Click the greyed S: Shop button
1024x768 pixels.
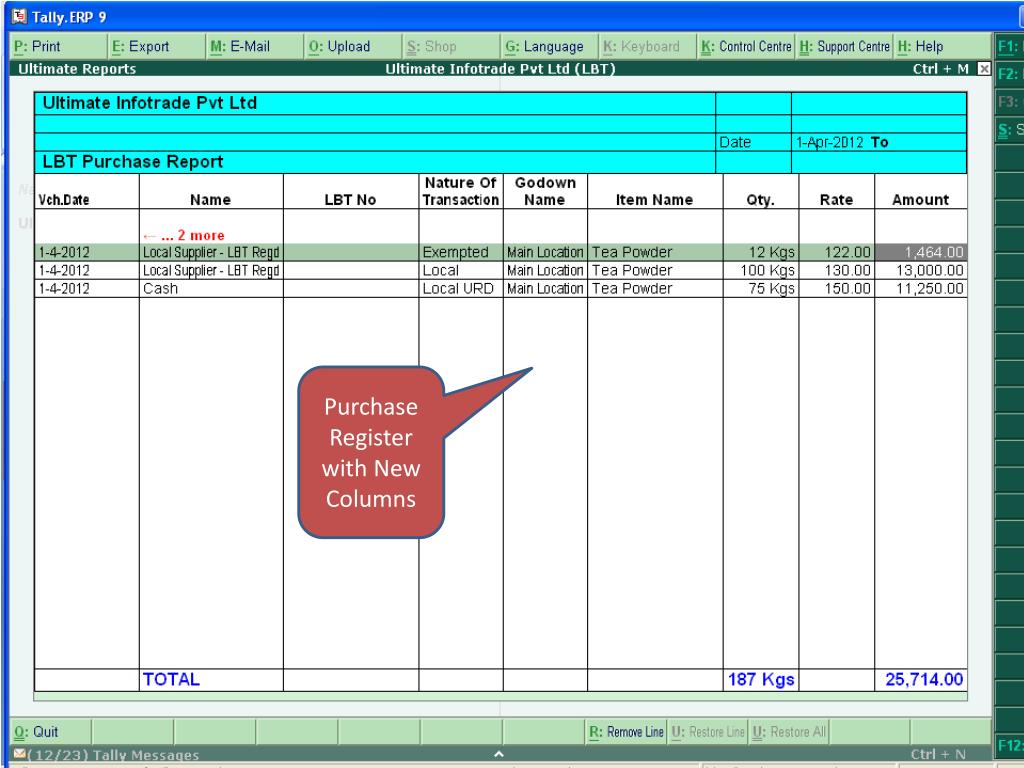click(x=452, y=46)
